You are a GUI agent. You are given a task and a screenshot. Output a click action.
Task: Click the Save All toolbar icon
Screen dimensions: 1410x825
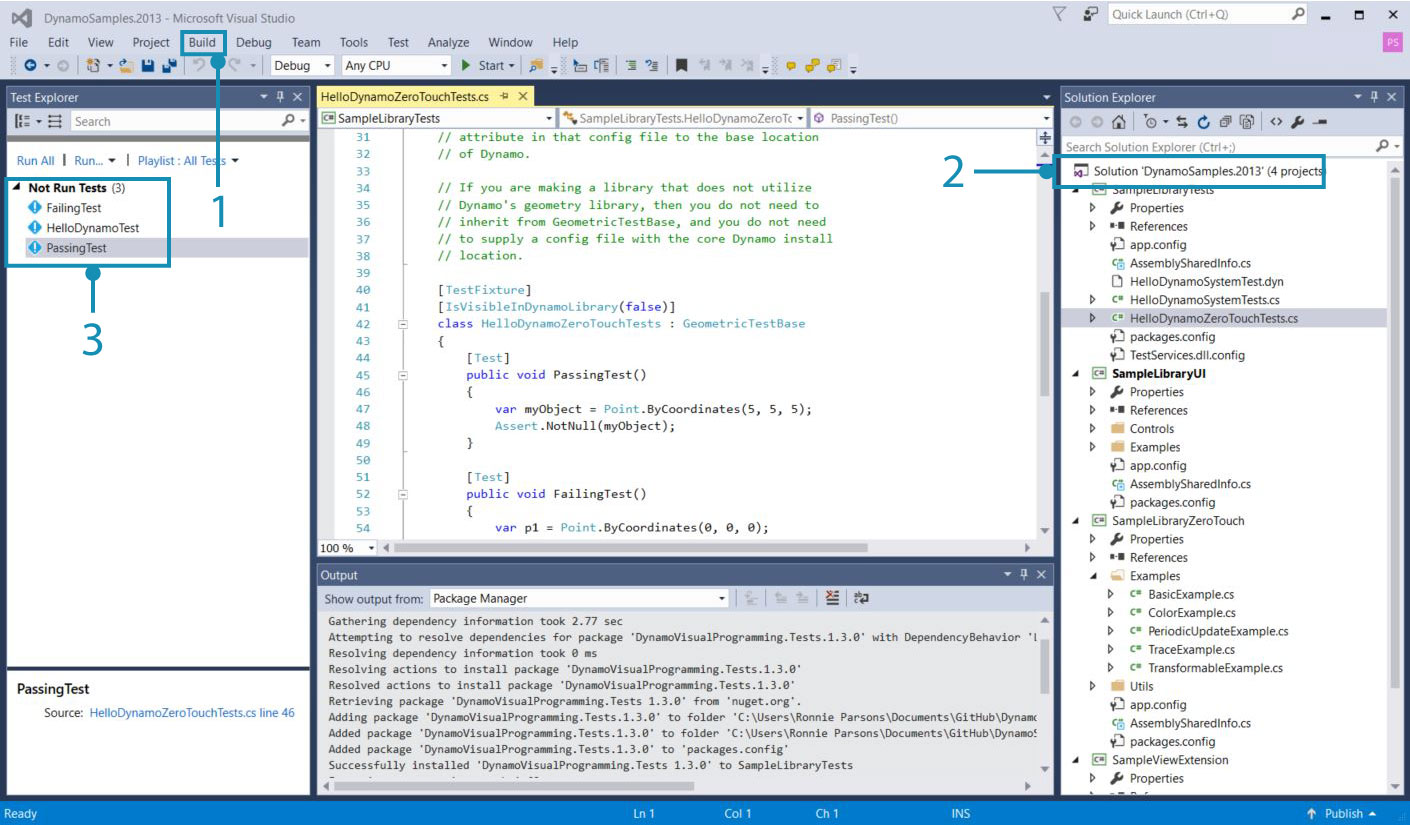tap(169, 66)
